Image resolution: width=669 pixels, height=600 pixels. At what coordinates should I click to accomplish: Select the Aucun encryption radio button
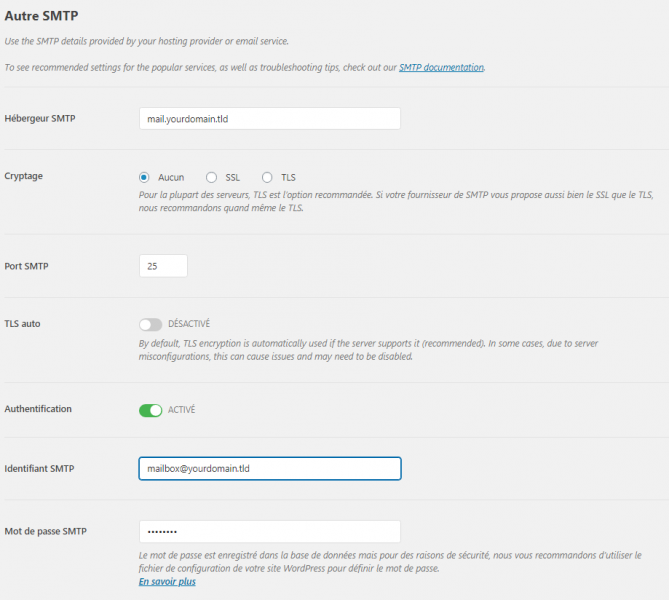pos(144,177)
